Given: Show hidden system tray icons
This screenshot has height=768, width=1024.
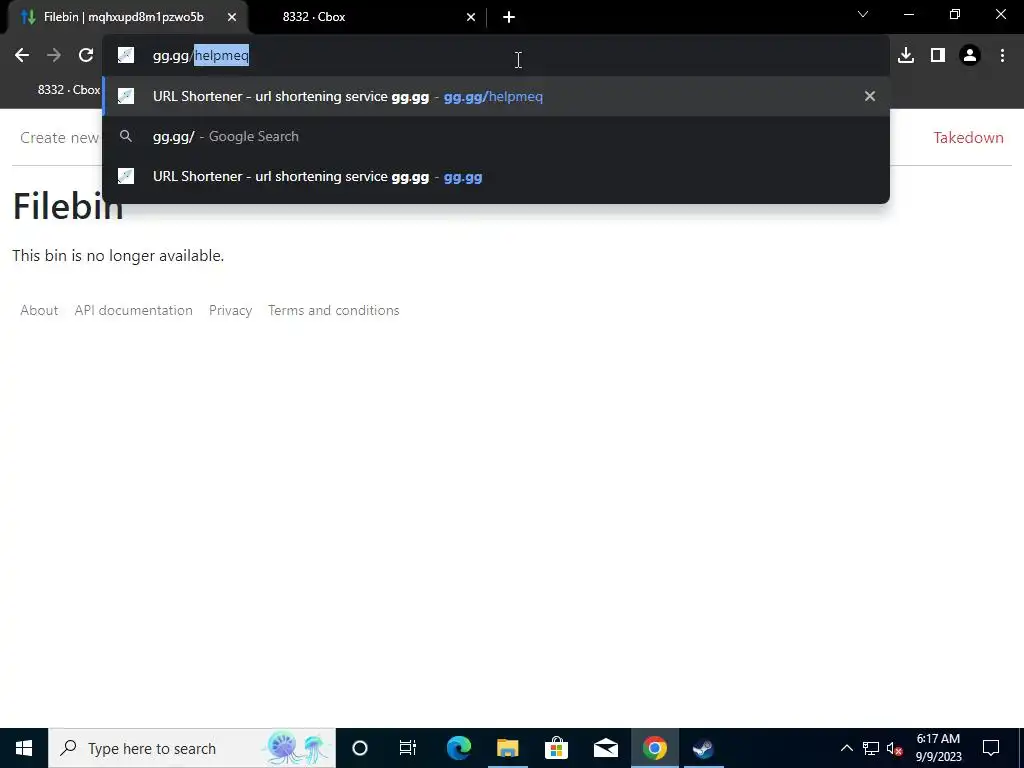Looking at the screenshot, I should [x=846, y=748].
